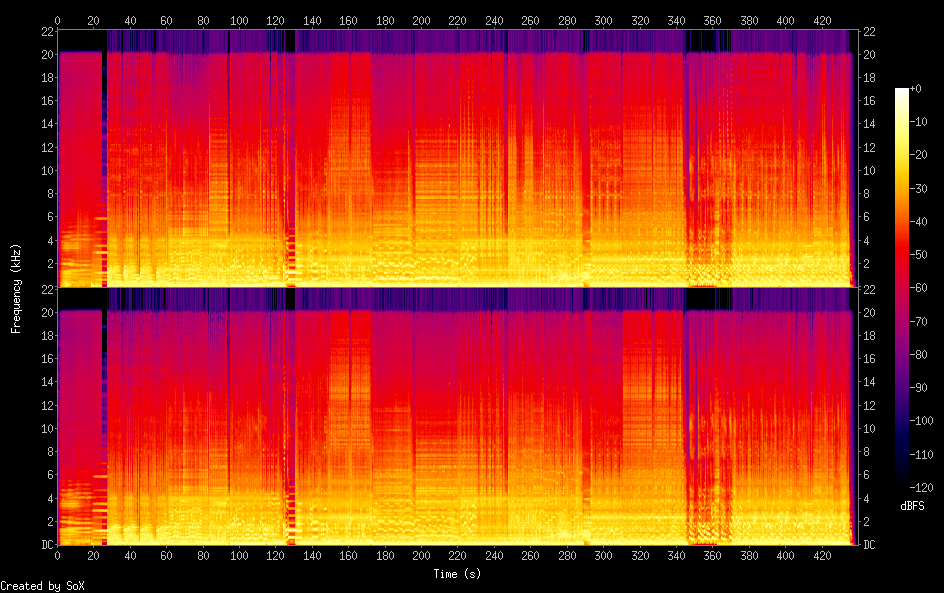Click the "Frequency (kHz)" vertical axis label
Screen dimensions: 944x593
pyautogui.click(x=17, y=288)
